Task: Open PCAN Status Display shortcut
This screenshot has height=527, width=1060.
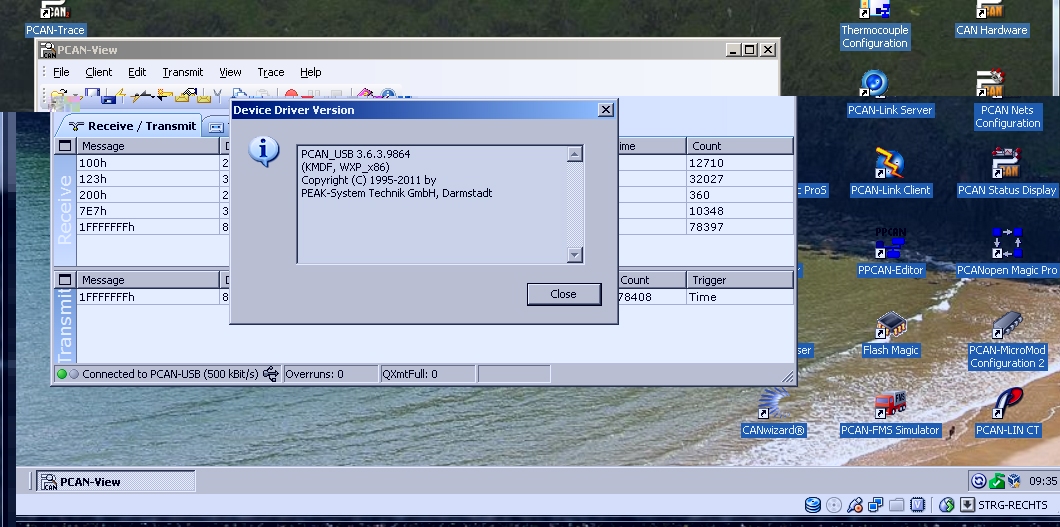Action: click(1007, 172)
